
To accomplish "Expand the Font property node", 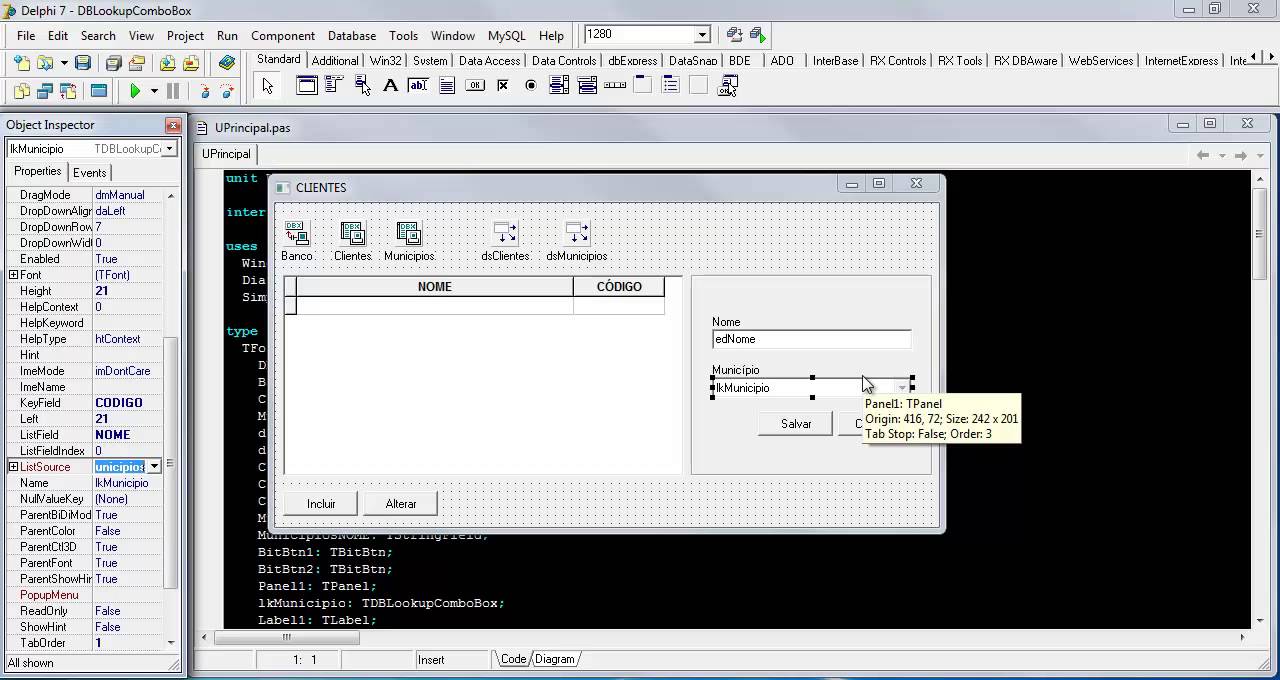I will [x=13, y=275].
